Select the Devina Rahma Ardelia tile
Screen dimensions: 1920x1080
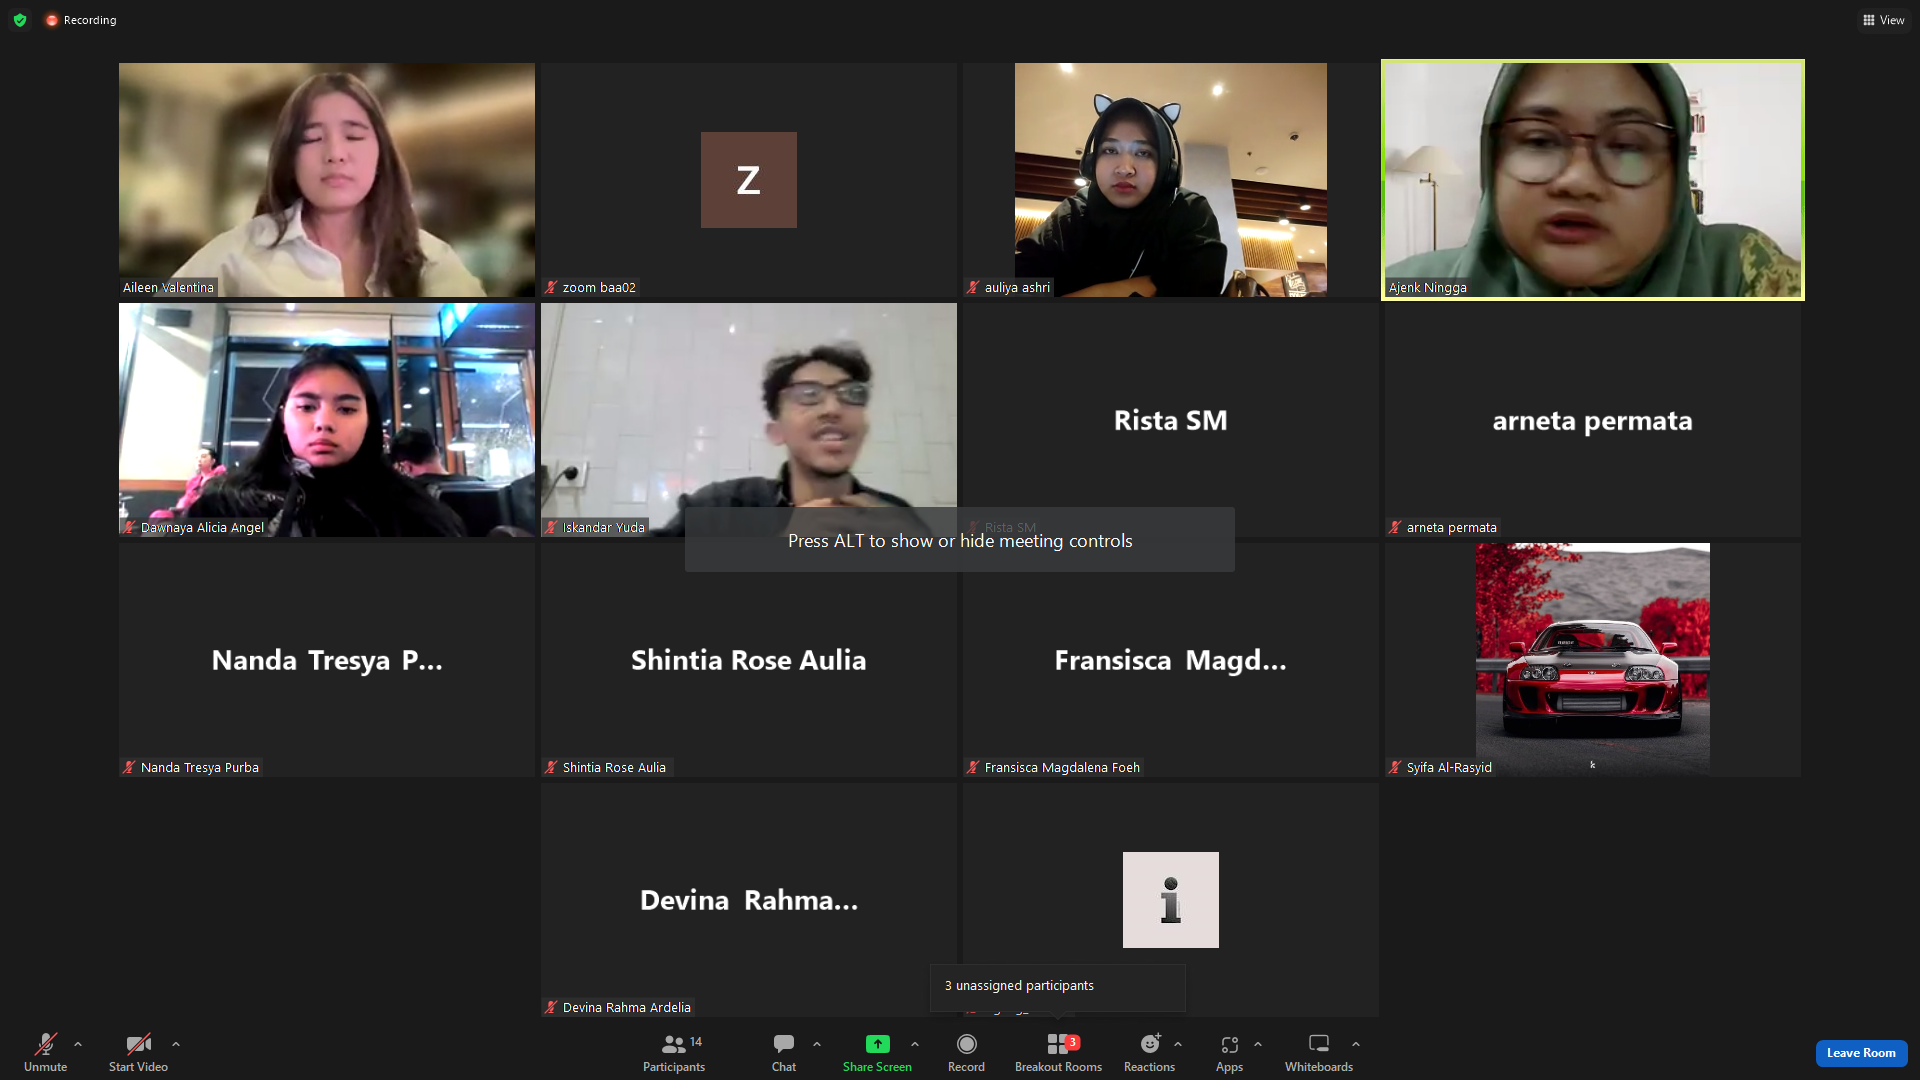click(749, 900)
